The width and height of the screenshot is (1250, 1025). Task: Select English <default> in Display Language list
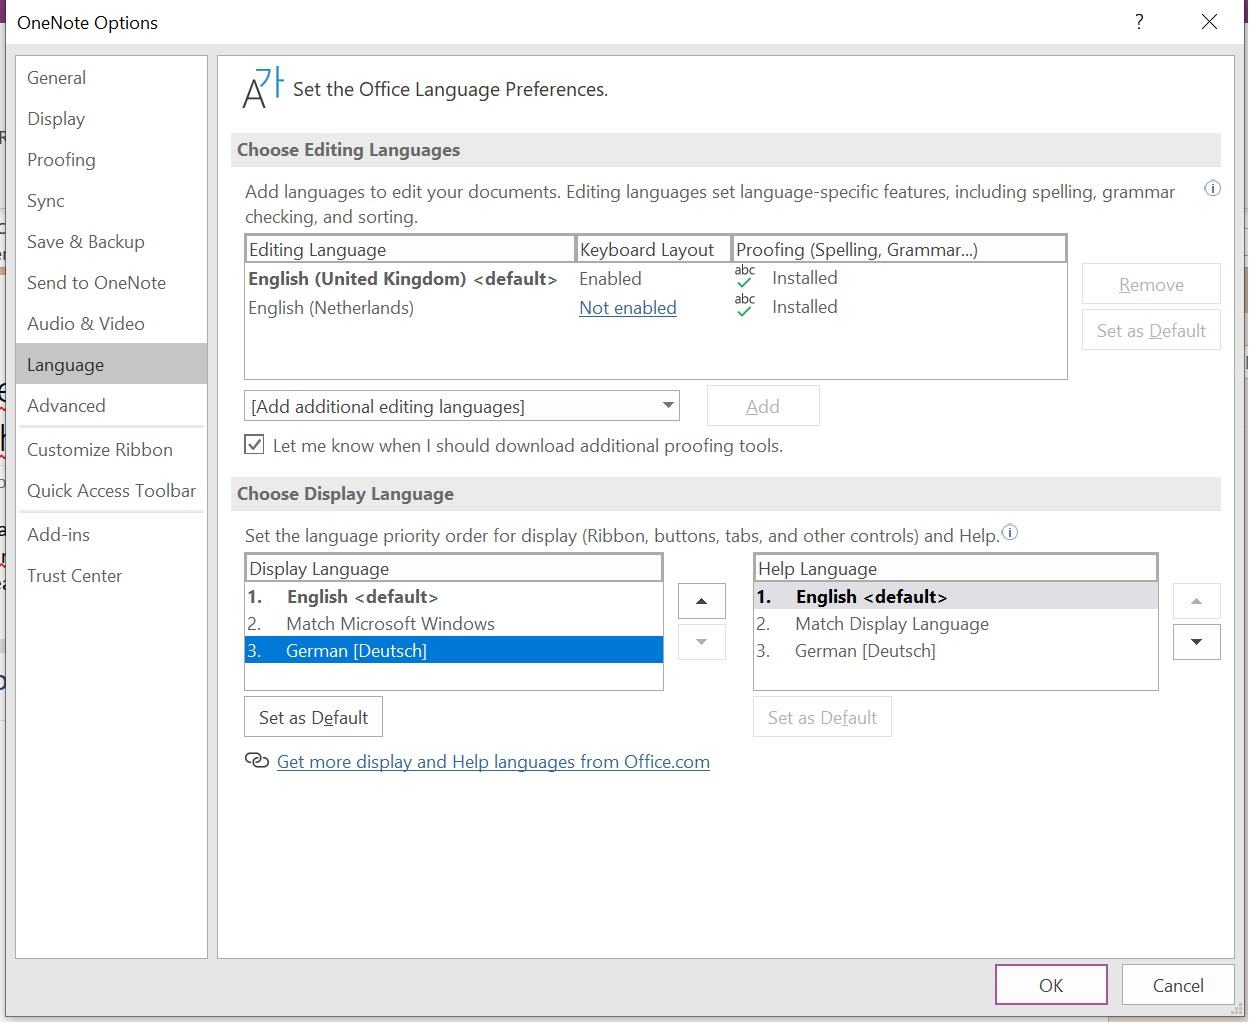454,596
